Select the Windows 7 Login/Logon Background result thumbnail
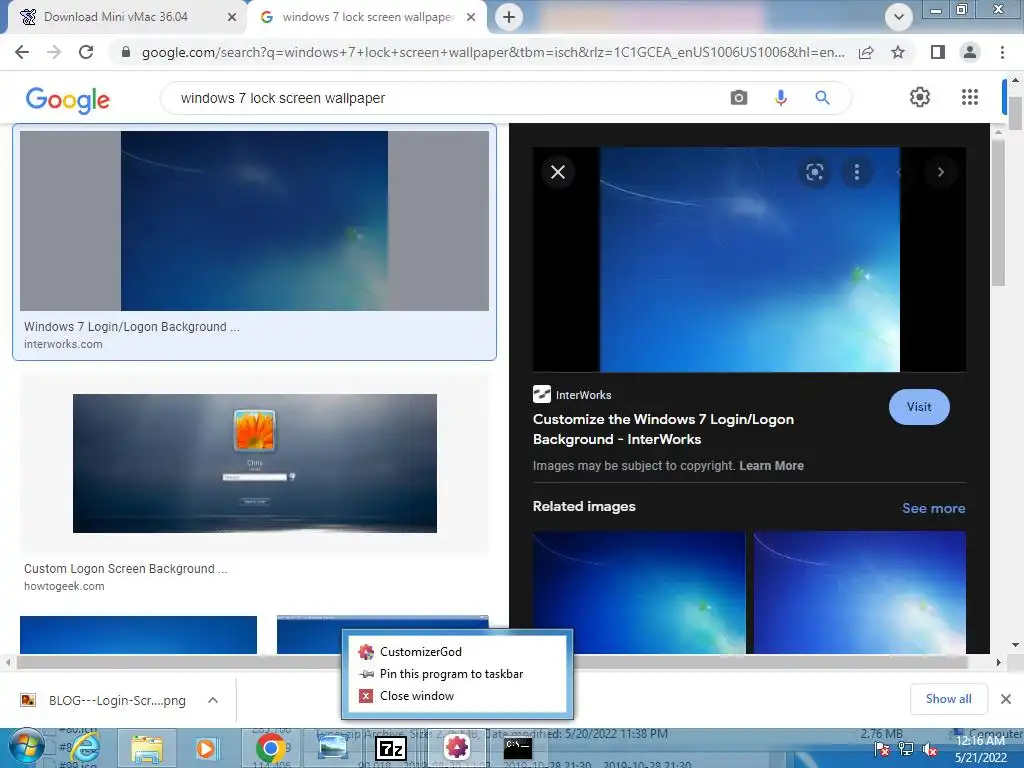Viewport: 1024px width, 768px height. coord(254,221)
